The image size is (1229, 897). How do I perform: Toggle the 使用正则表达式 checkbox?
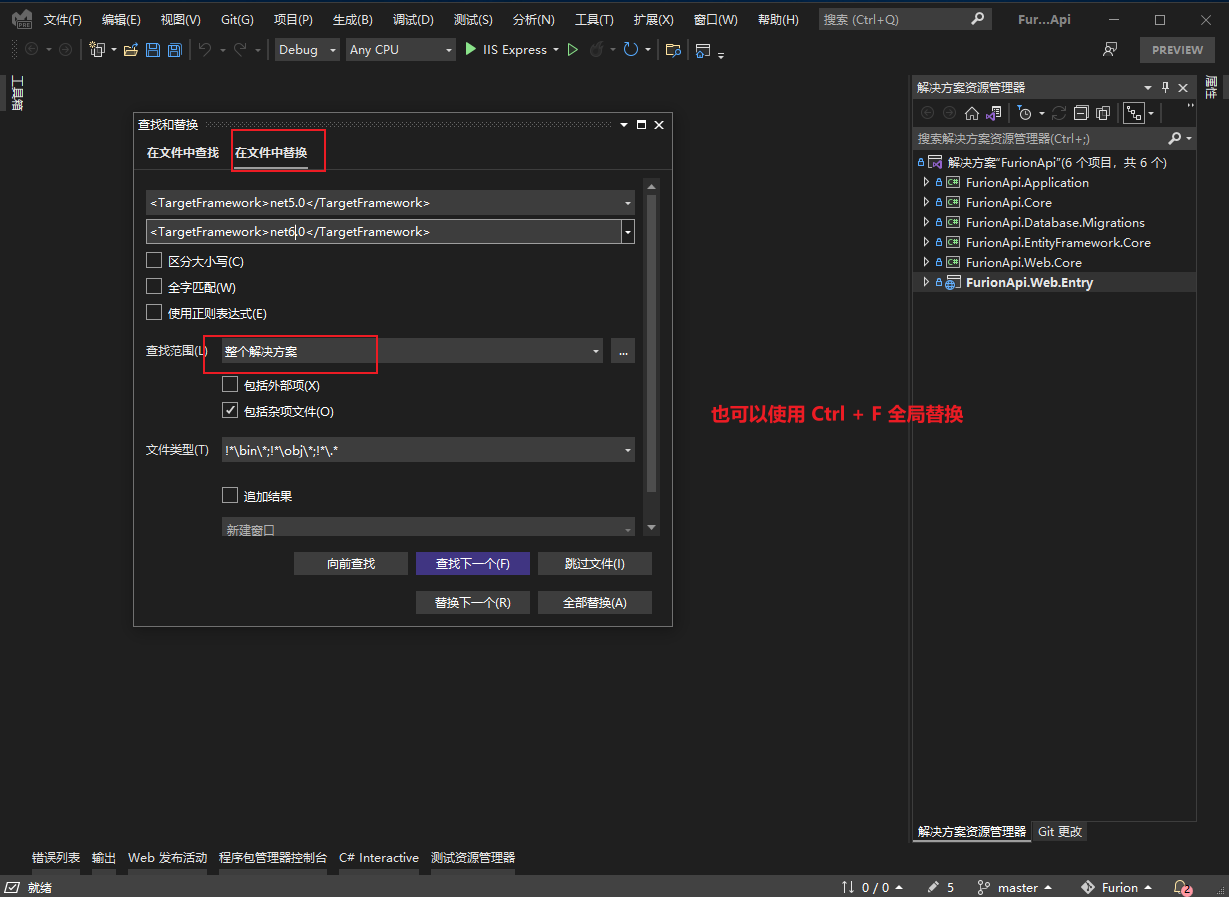pyautogui.click(x=154, y=313)
